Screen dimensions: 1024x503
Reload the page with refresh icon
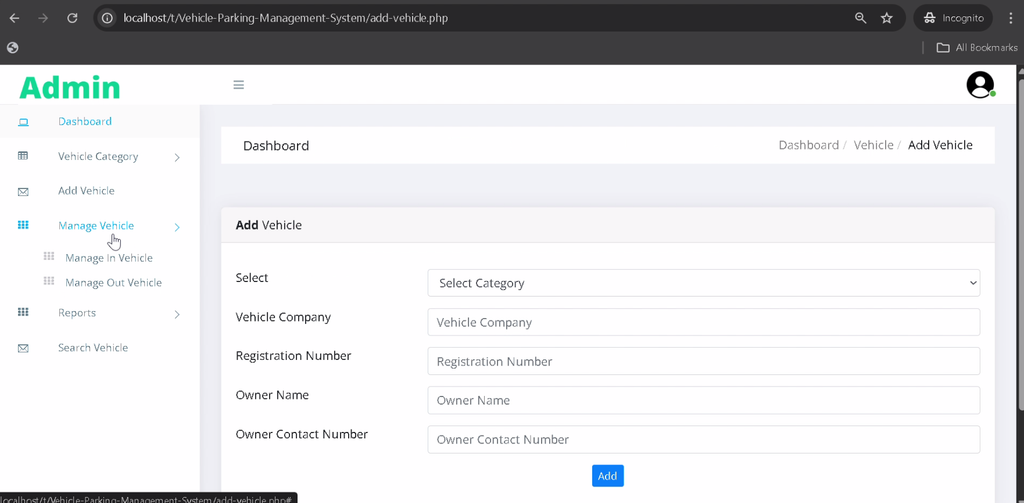point(72,18)
